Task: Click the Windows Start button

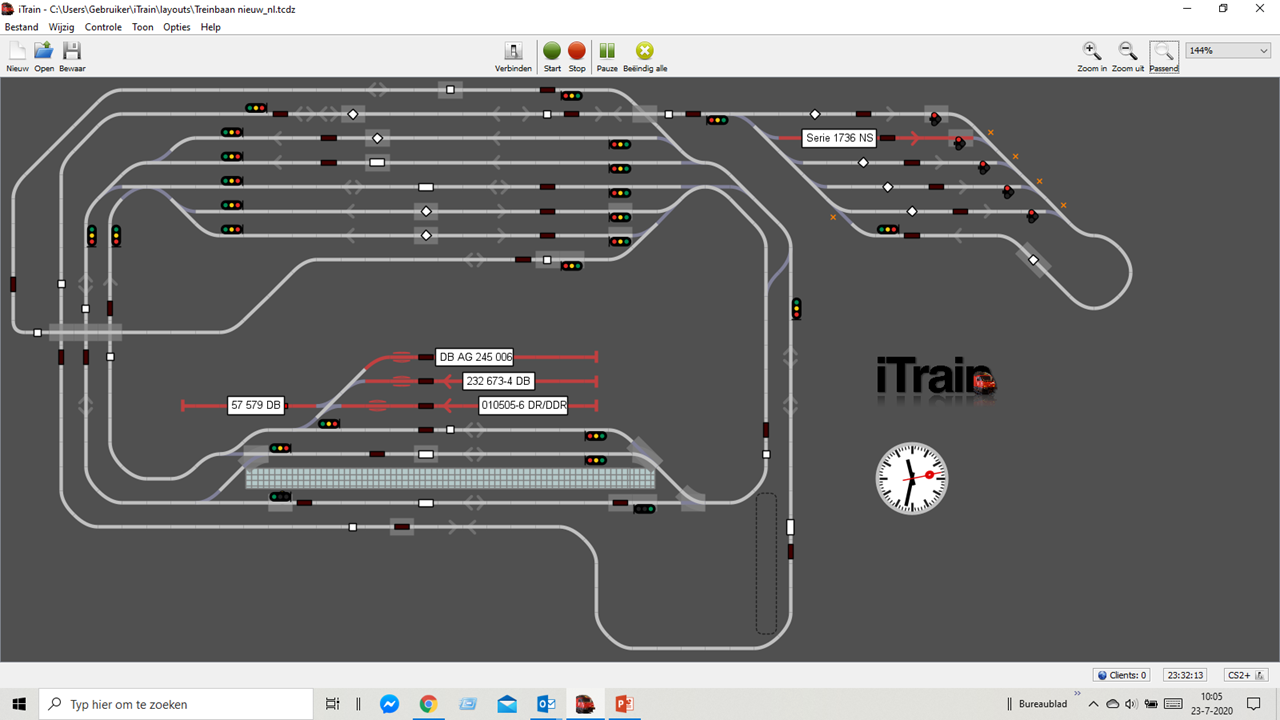Action: [x=19, y=704]
